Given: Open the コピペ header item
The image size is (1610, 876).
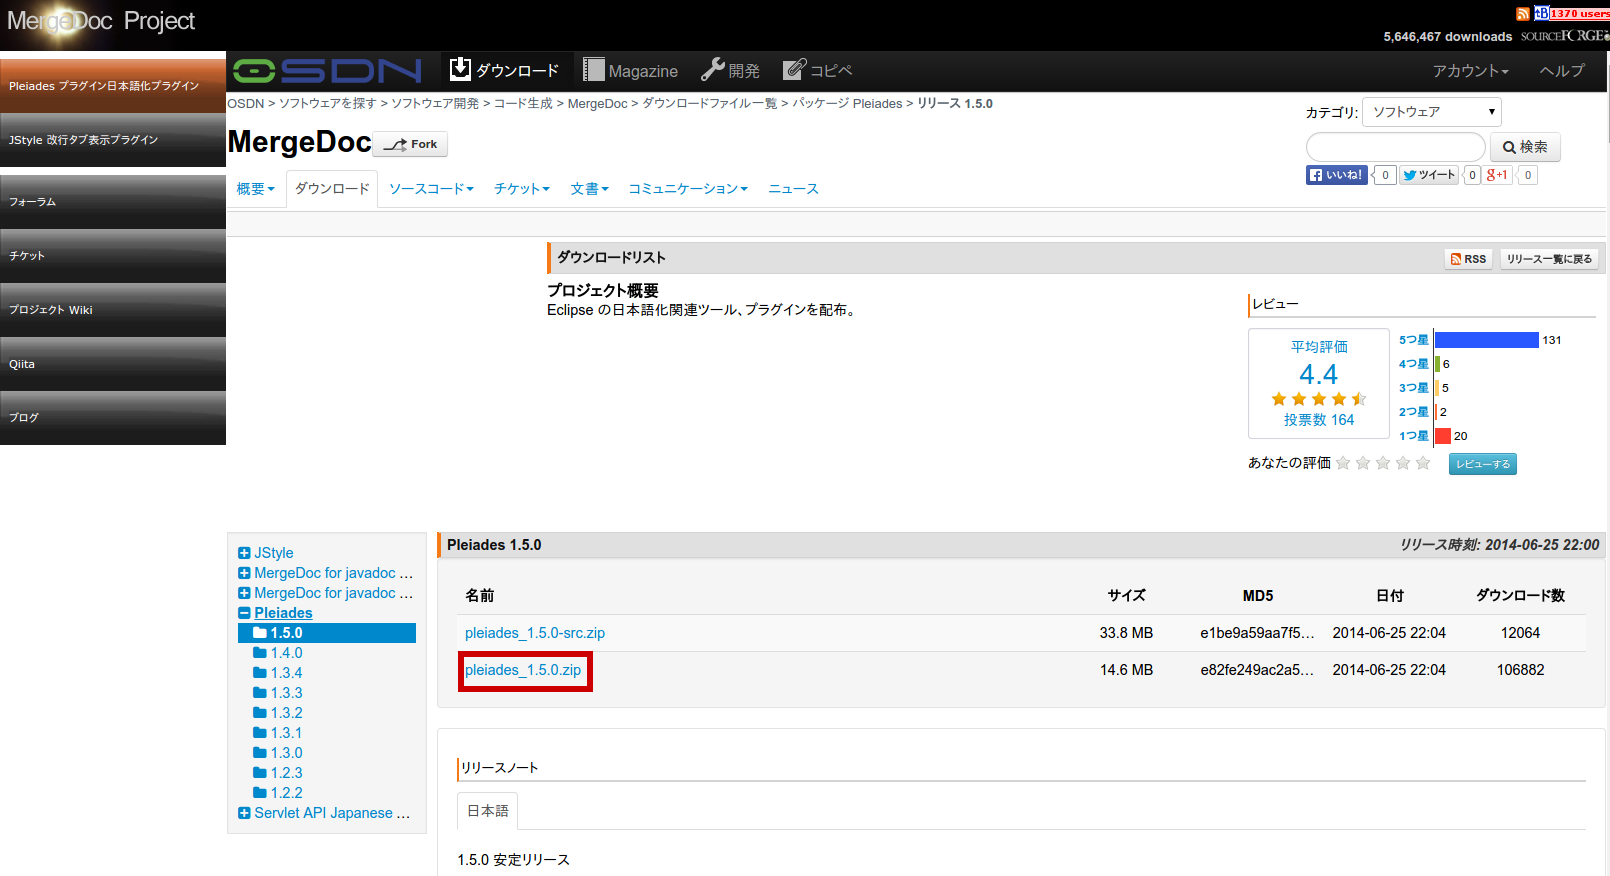Looking at the screenshot, I should click(x=817, y=70).
